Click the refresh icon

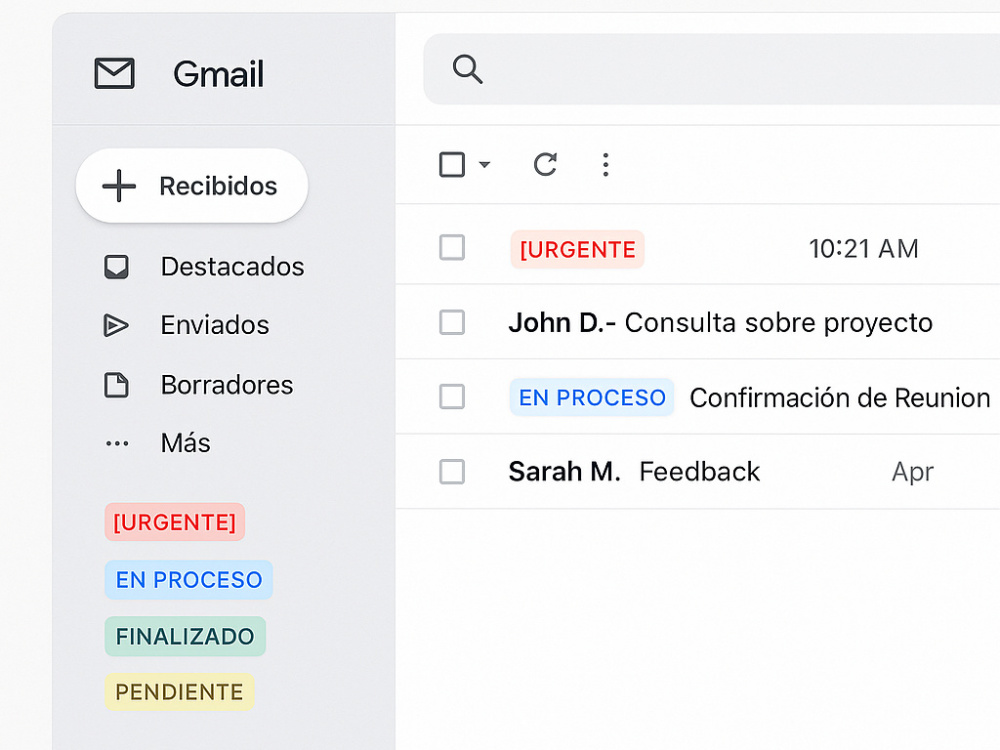pyautogui.click(x=545, y=165)
